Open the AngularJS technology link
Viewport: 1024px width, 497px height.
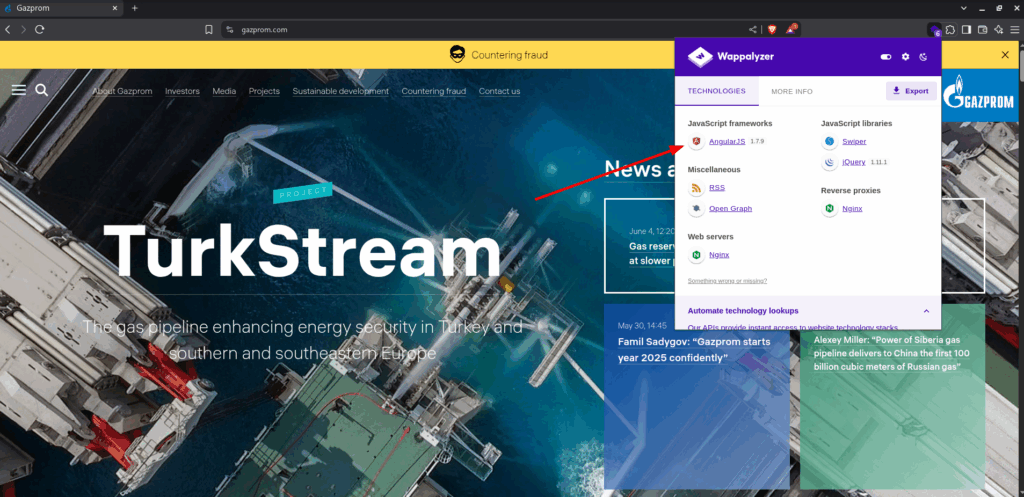pyautogui.click(x=727, y=141)
